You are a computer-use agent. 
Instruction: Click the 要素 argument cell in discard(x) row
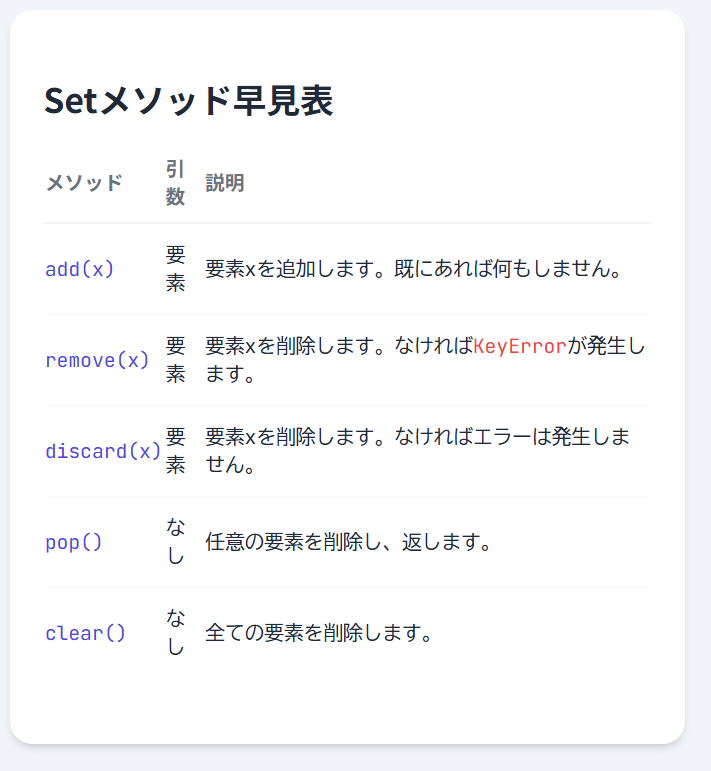(175, 451)
